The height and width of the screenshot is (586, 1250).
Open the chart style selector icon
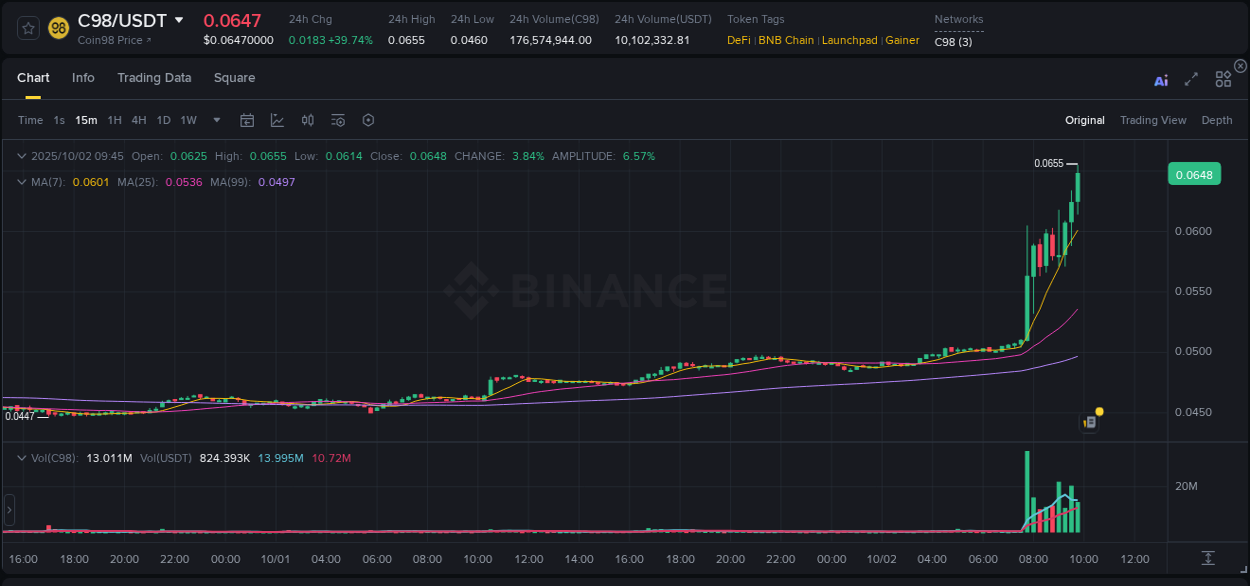[277, 120]
